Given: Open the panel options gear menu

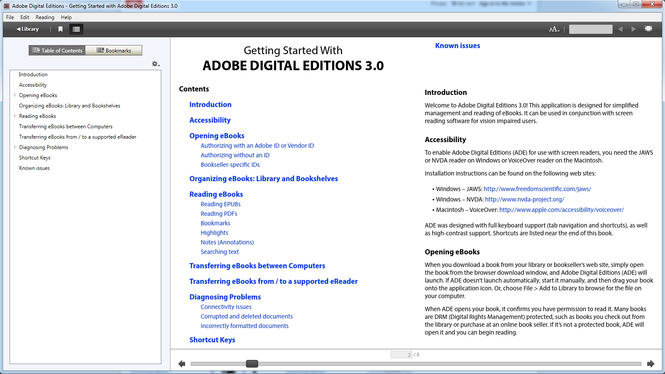Looking at the screenshot, I should (156, 64).
